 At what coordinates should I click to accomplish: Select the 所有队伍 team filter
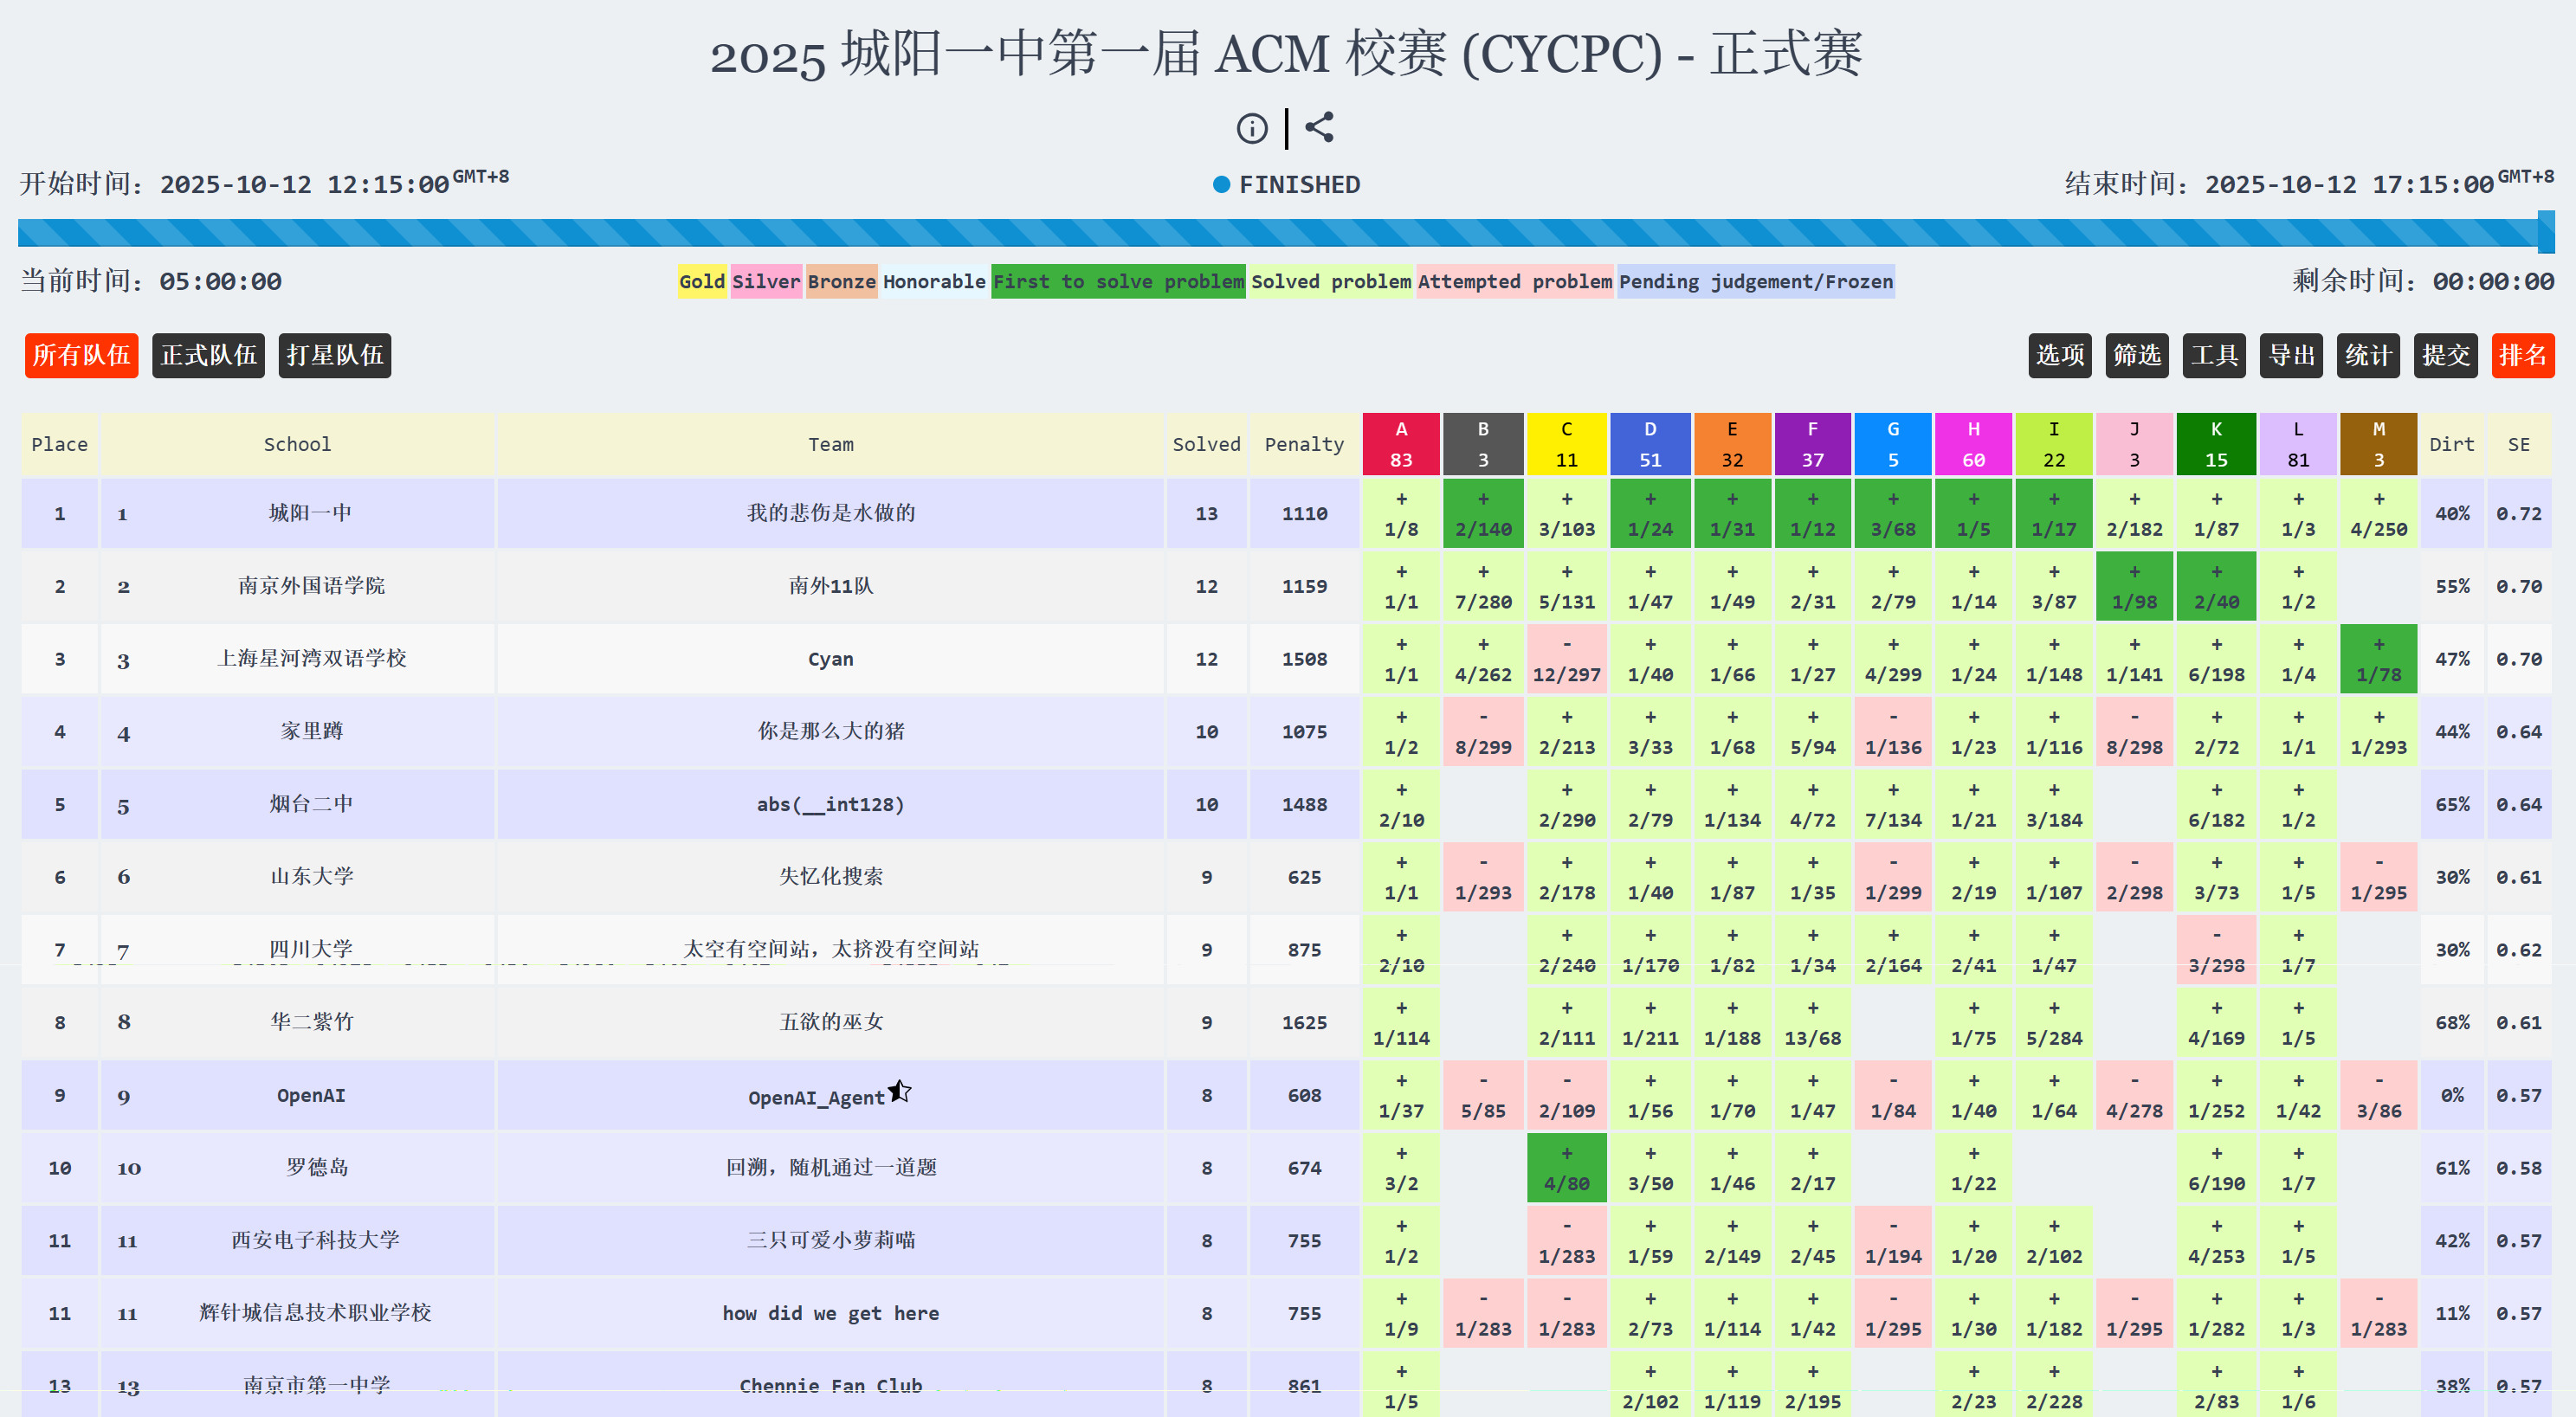pyautogui.click(x=81, y=355)
